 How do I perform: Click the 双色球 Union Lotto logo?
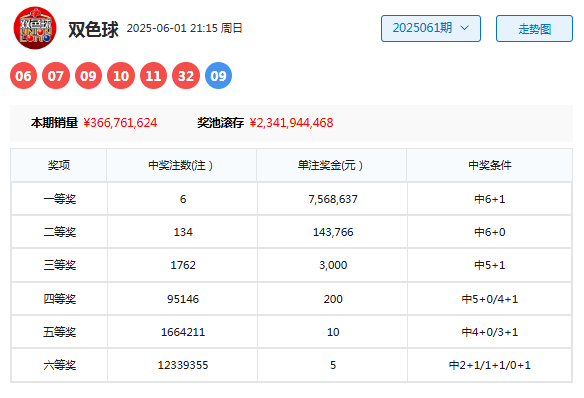35,28
